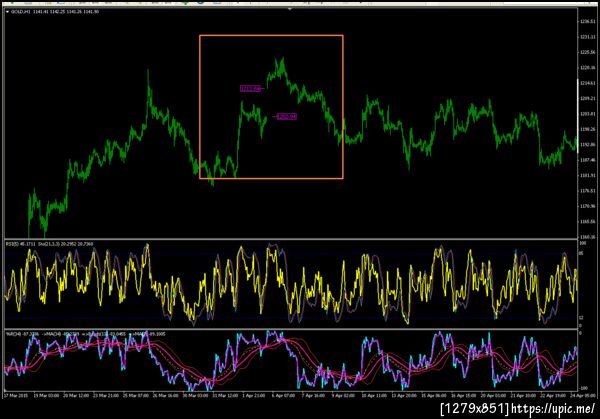Click the triangle beside GOLD,H1 title
The width and height of the screenshot is (600, 419).
point(7,12)
